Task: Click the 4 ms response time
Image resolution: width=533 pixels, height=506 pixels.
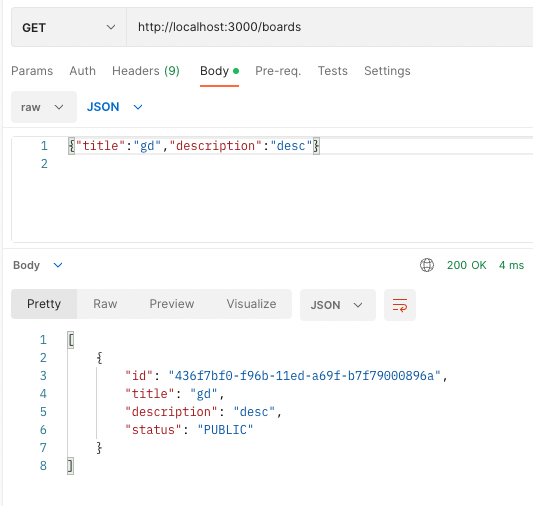Action: click(511, 265)
